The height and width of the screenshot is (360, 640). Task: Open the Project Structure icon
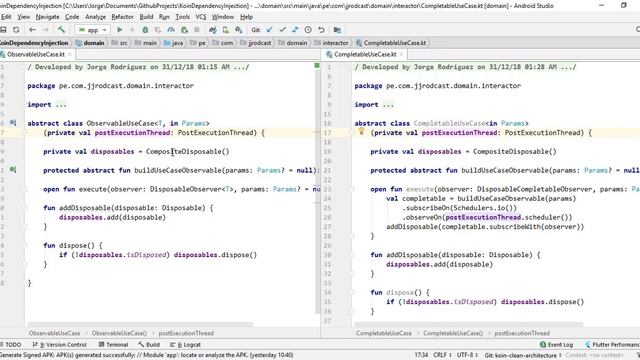click(x=337, y=30)
